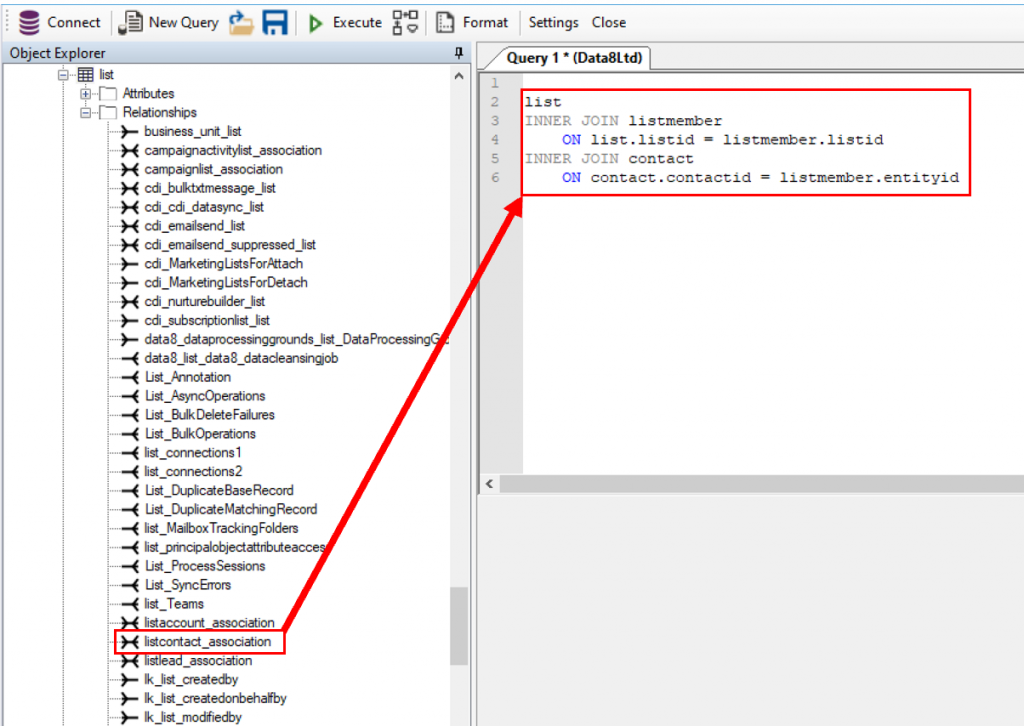Select the listcontact_association relationship

pos(207,642)
